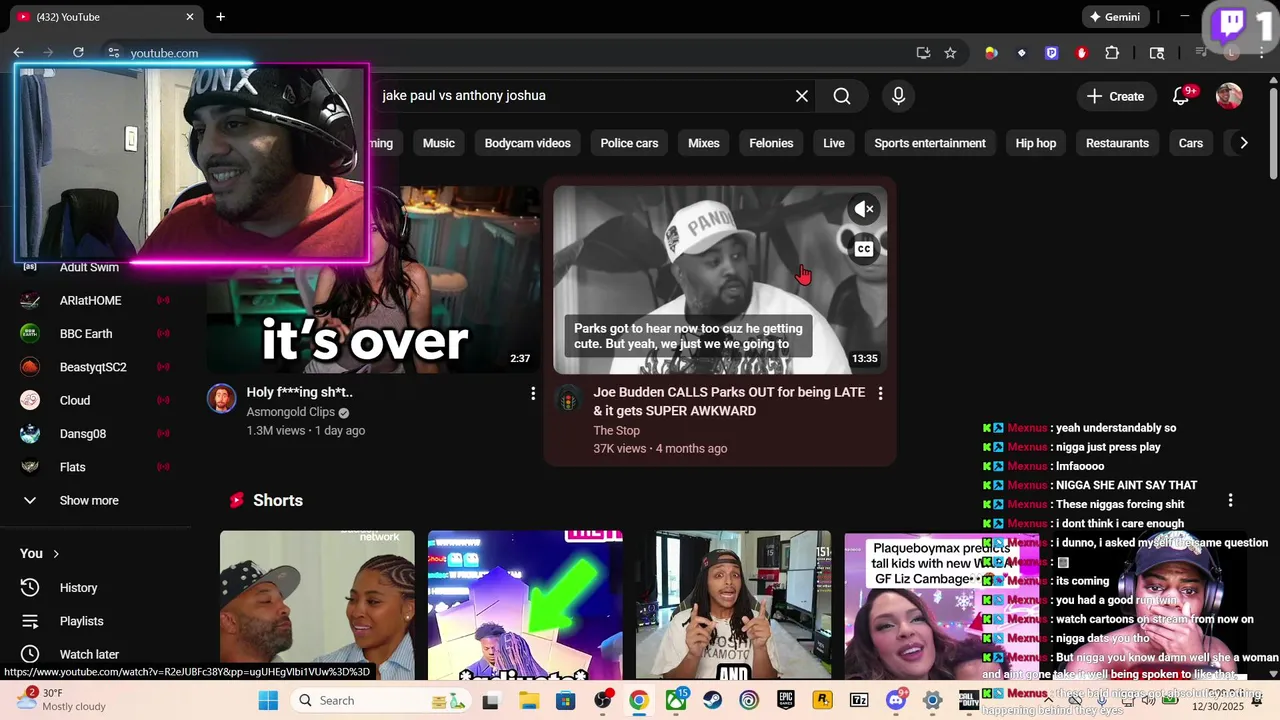Select the Felonies filter chip

click(x=771, y=143)
